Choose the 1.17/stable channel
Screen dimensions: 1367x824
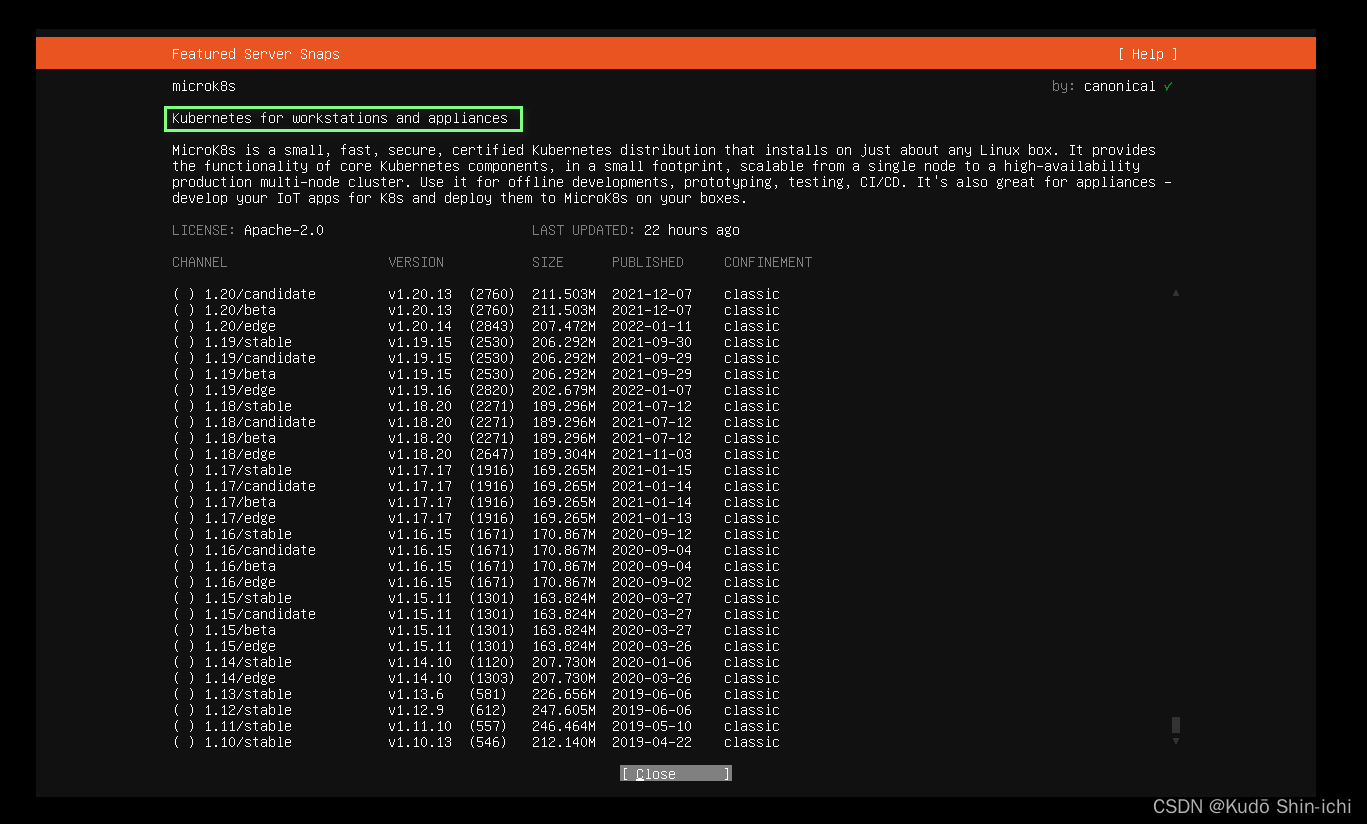476,470
